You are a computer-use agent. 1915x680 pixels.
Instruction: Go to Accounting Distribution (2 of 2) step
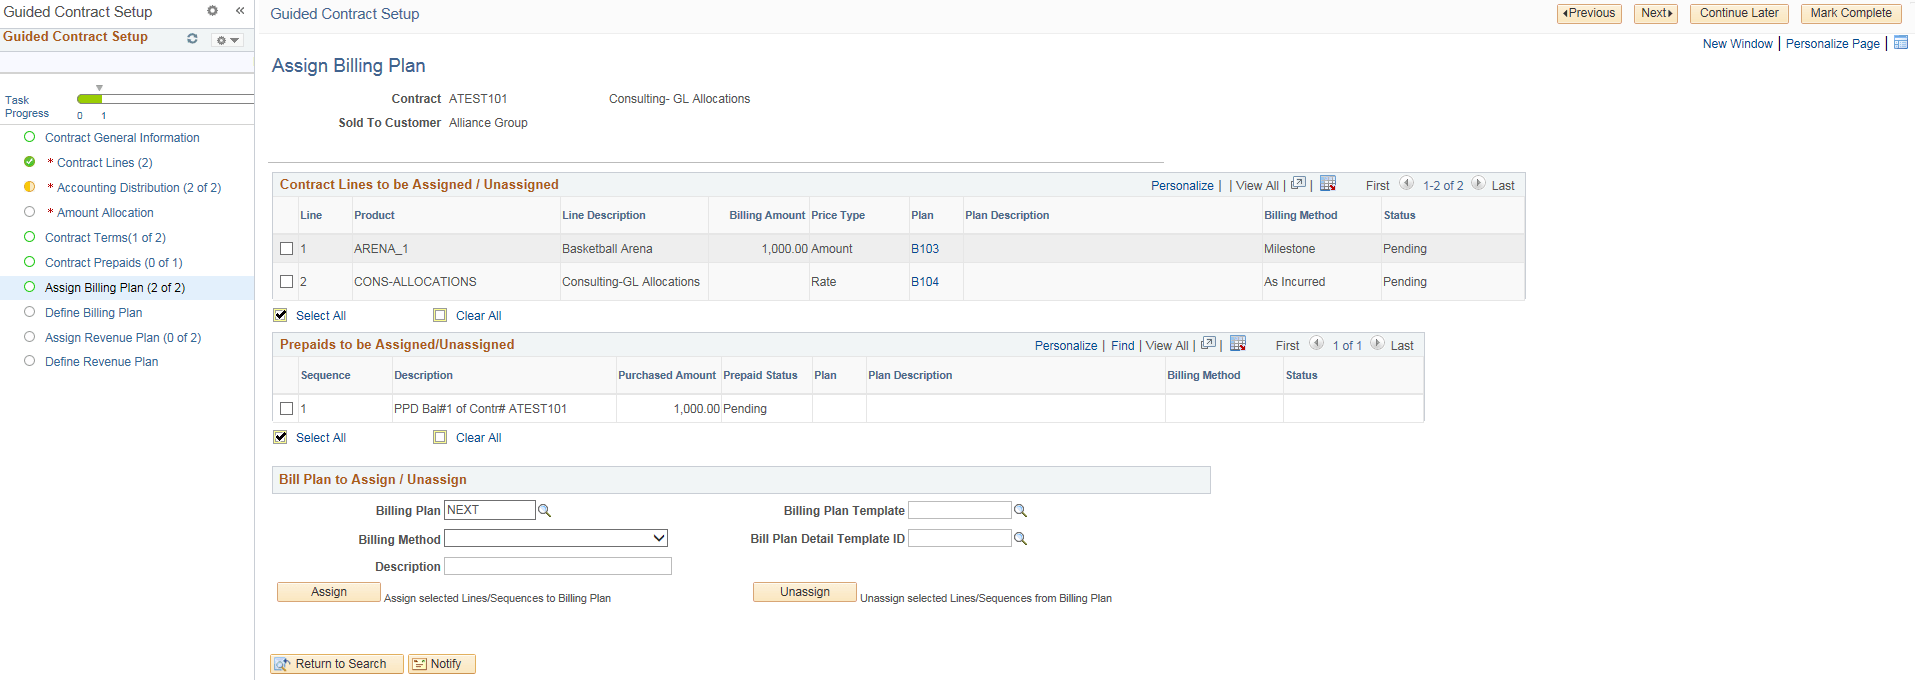click(x=139, y=188)
